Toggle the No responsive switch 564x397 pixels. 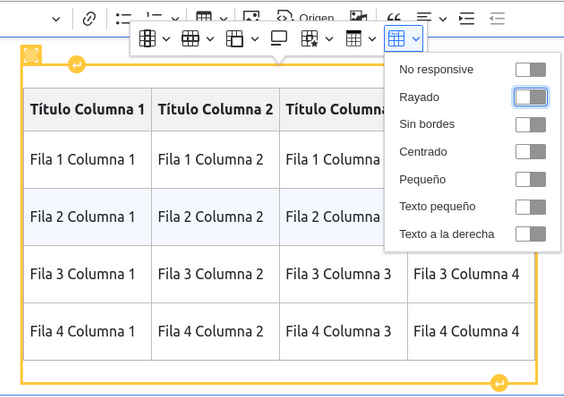530,70
